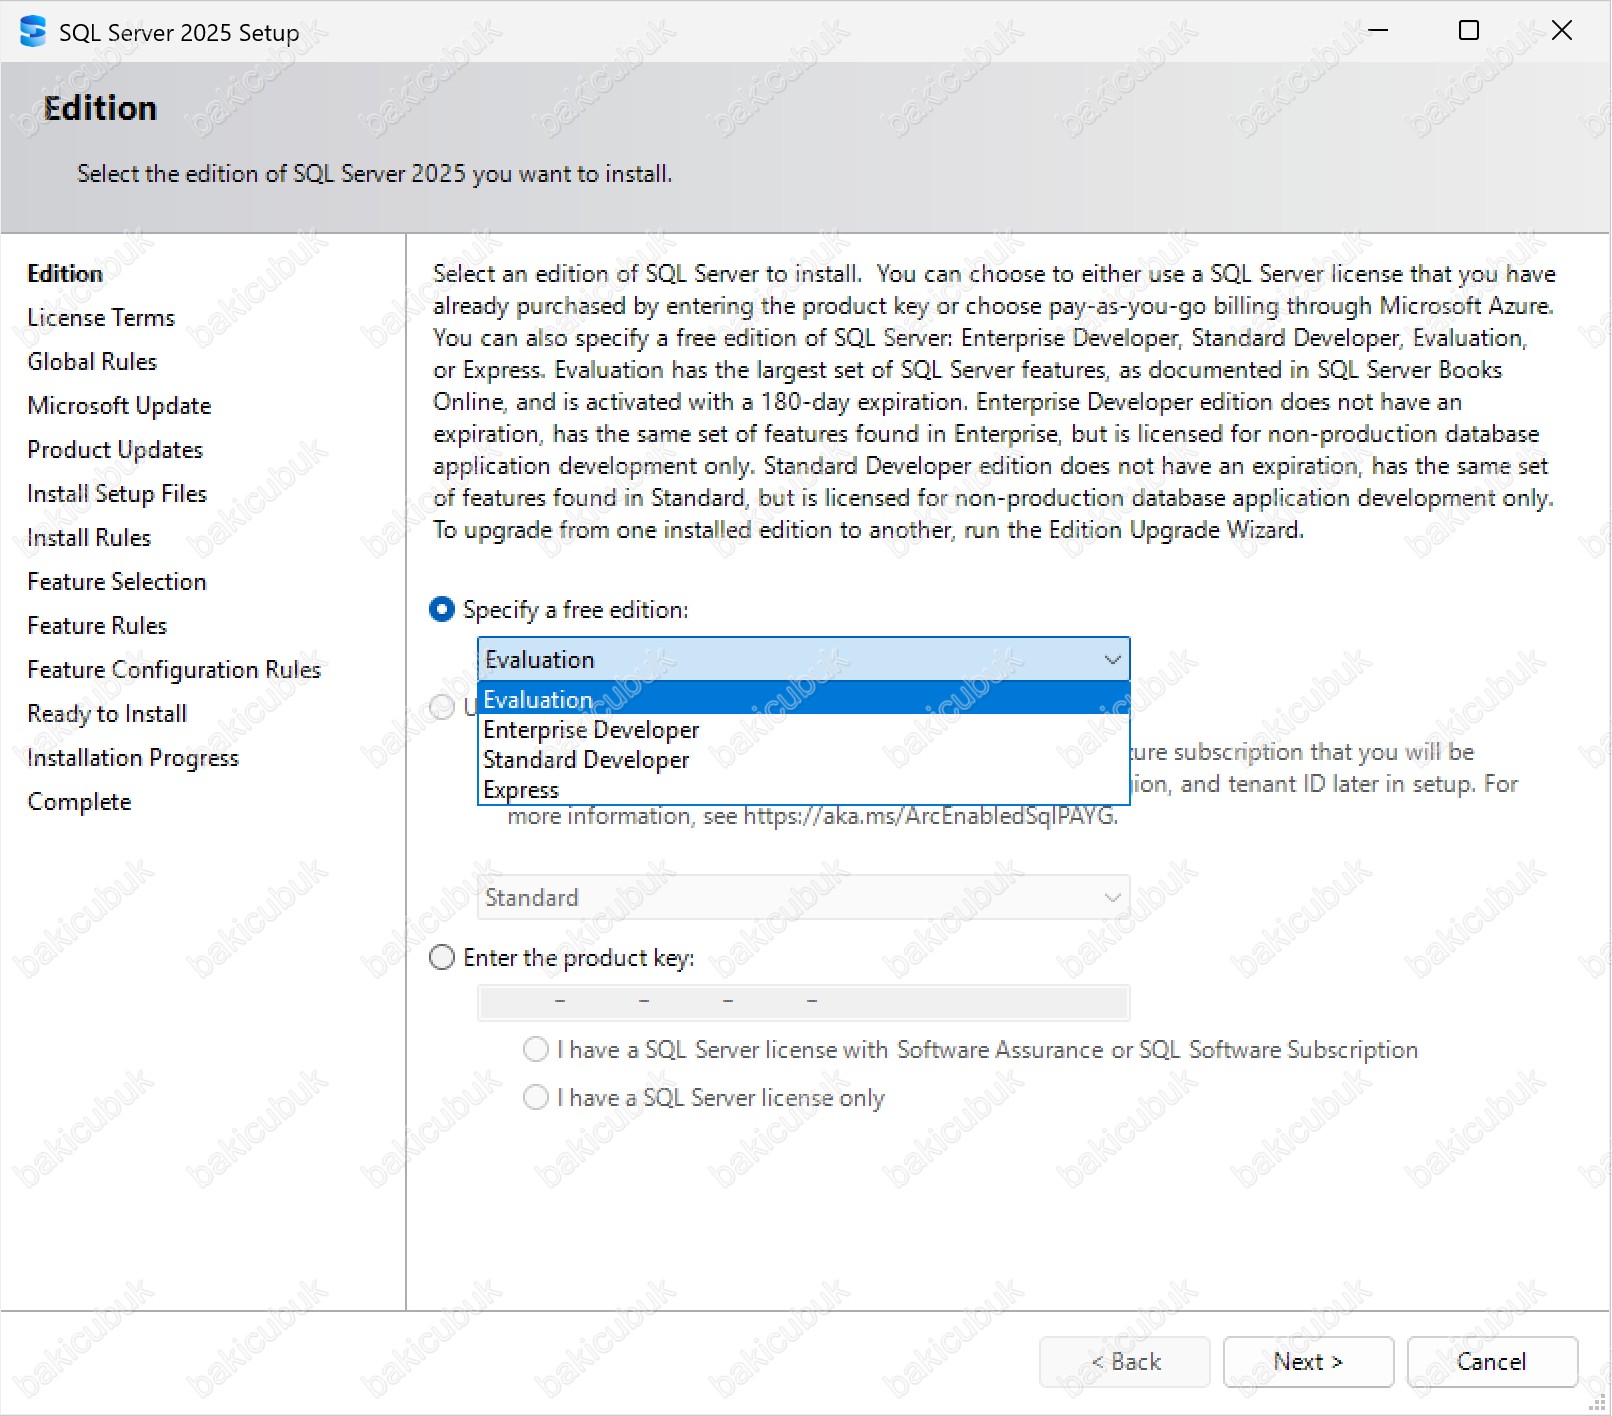Minimize the SQL Server Setup window
The width and height of the screenshot is (1612, 1416).
point(1378,31)
